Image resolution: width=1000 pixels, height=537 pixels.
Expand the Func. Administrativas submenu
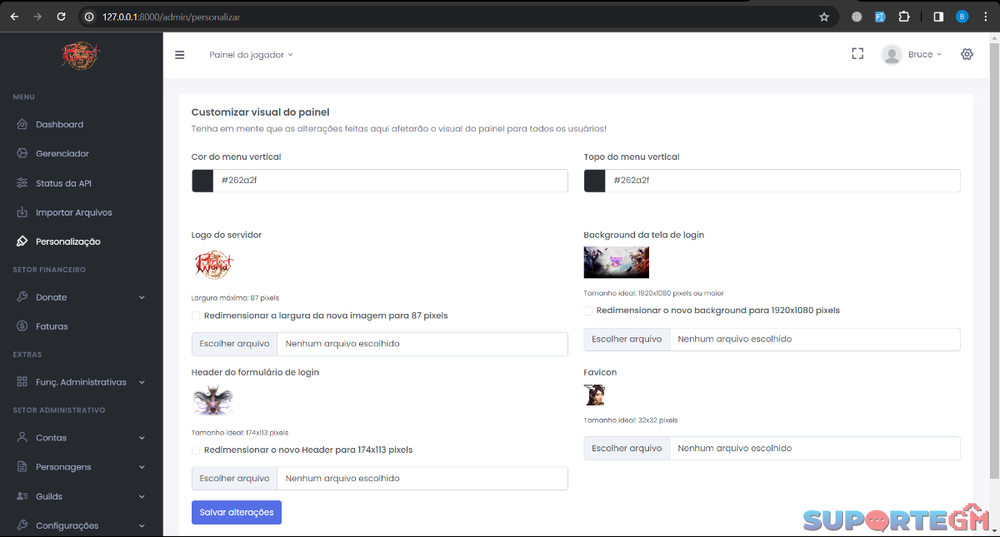click(x=80, y=382)
